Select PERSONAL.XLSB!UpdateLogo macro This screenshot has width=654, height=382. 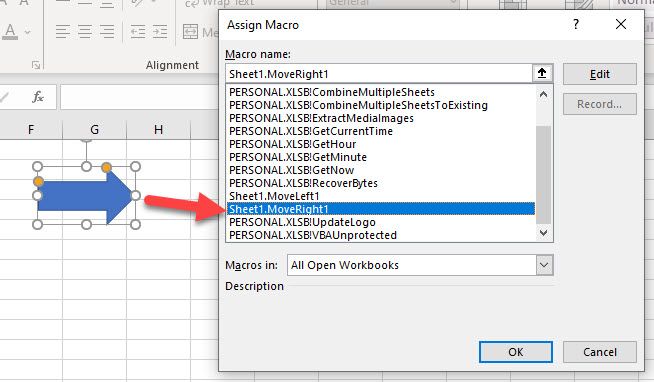(302, 222)
